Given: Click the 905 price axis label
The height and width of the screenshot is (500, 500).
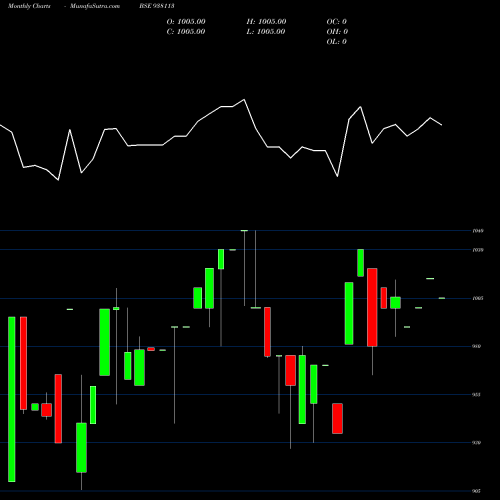Looking at the screenshot, I should pyautogui.click(x=477, y=491).
